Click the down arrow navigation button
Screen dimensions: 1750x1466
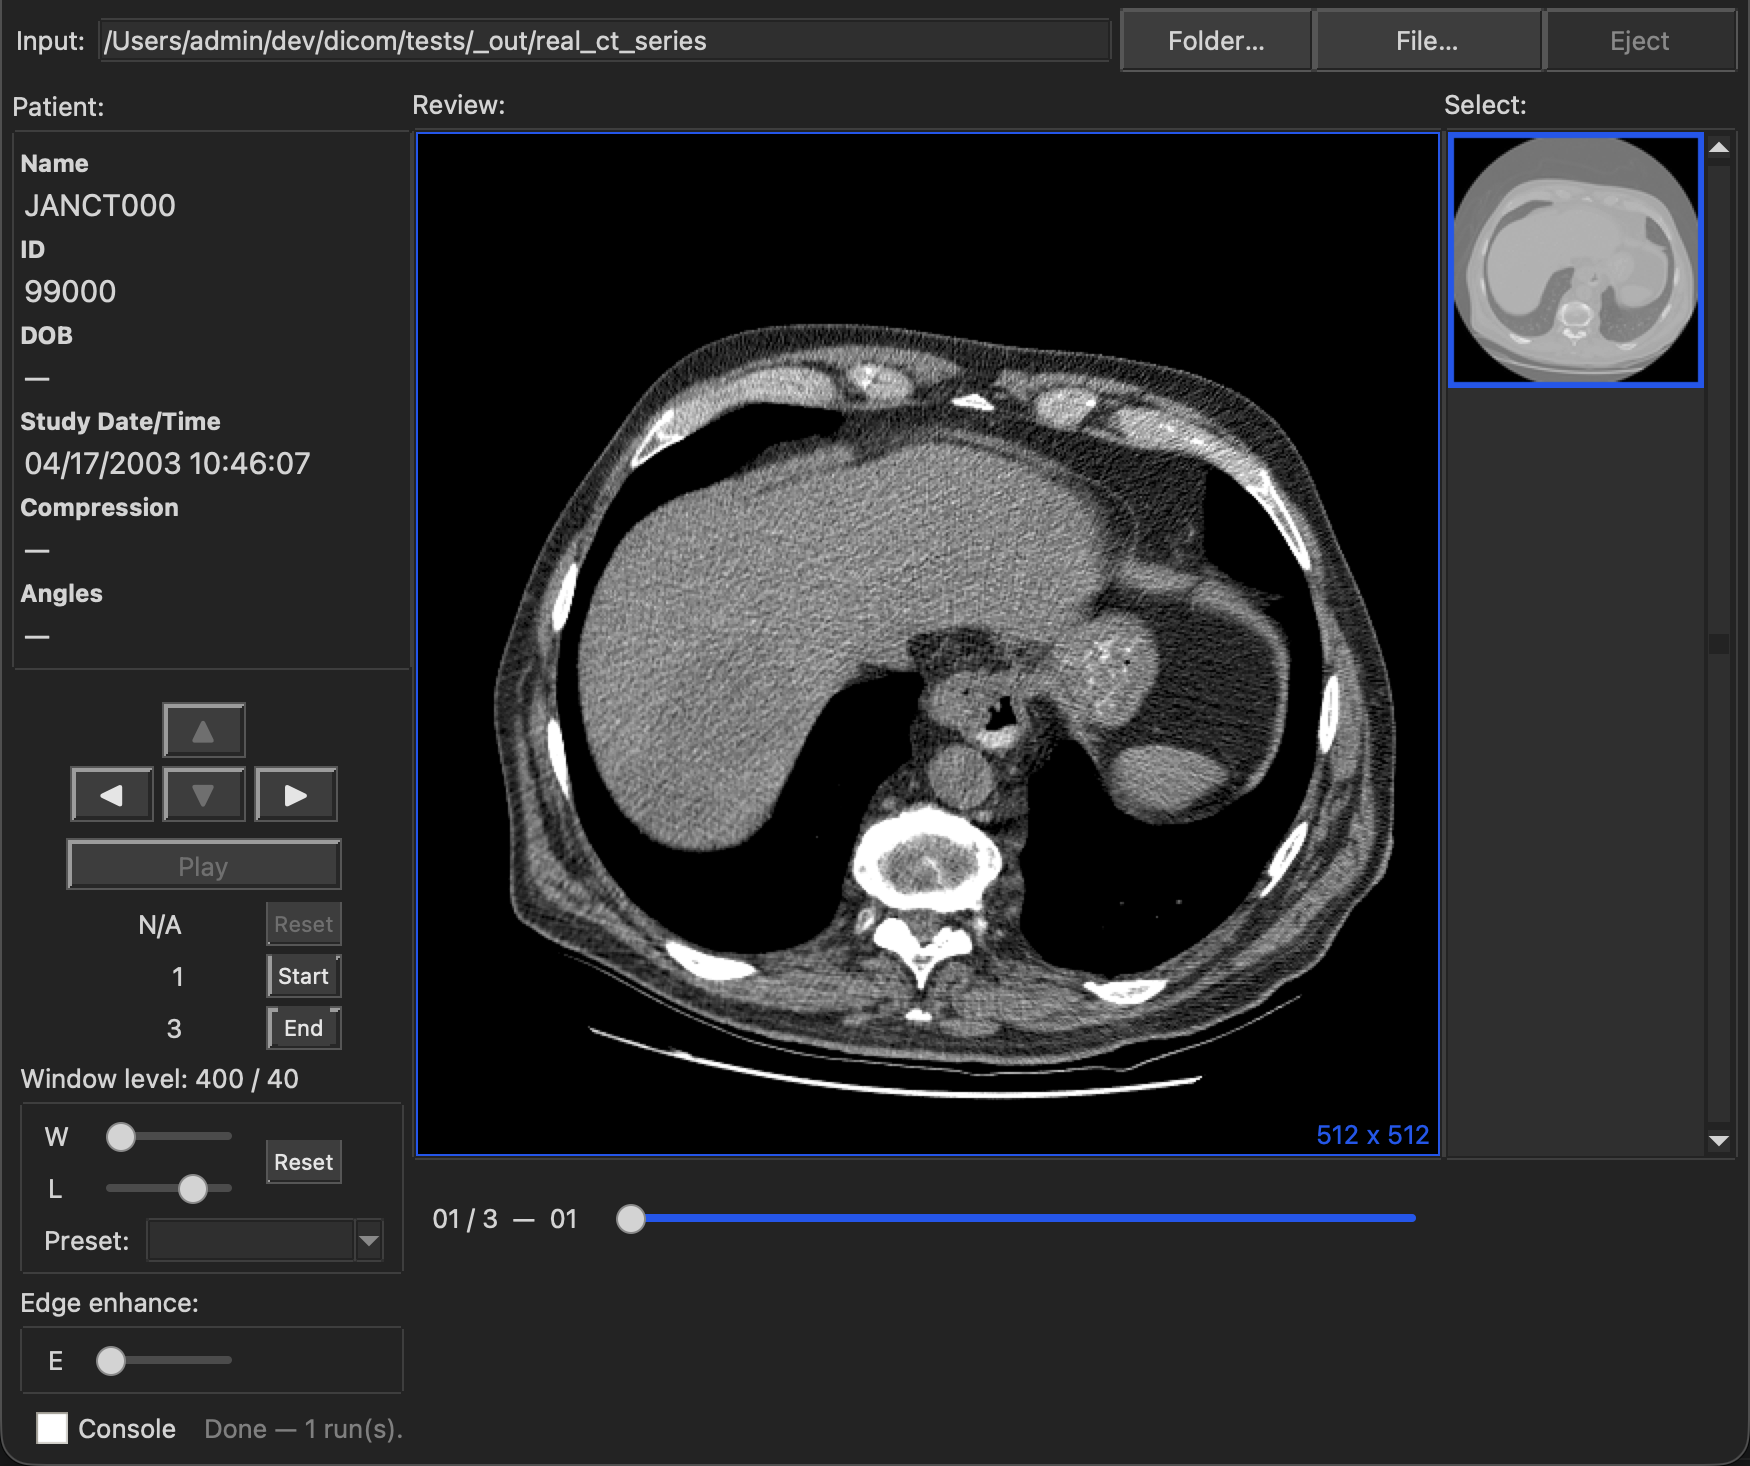(204, 795)
